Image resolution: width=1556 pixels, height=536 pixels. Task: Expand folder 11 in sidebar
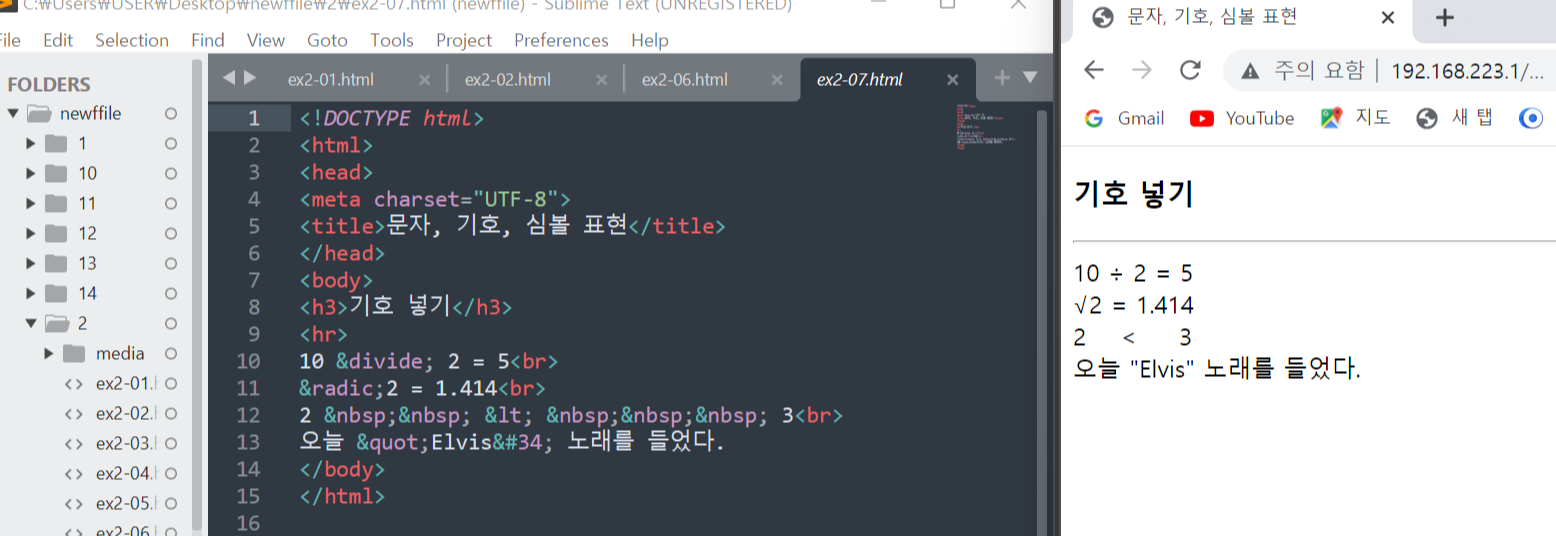(32, 204)
